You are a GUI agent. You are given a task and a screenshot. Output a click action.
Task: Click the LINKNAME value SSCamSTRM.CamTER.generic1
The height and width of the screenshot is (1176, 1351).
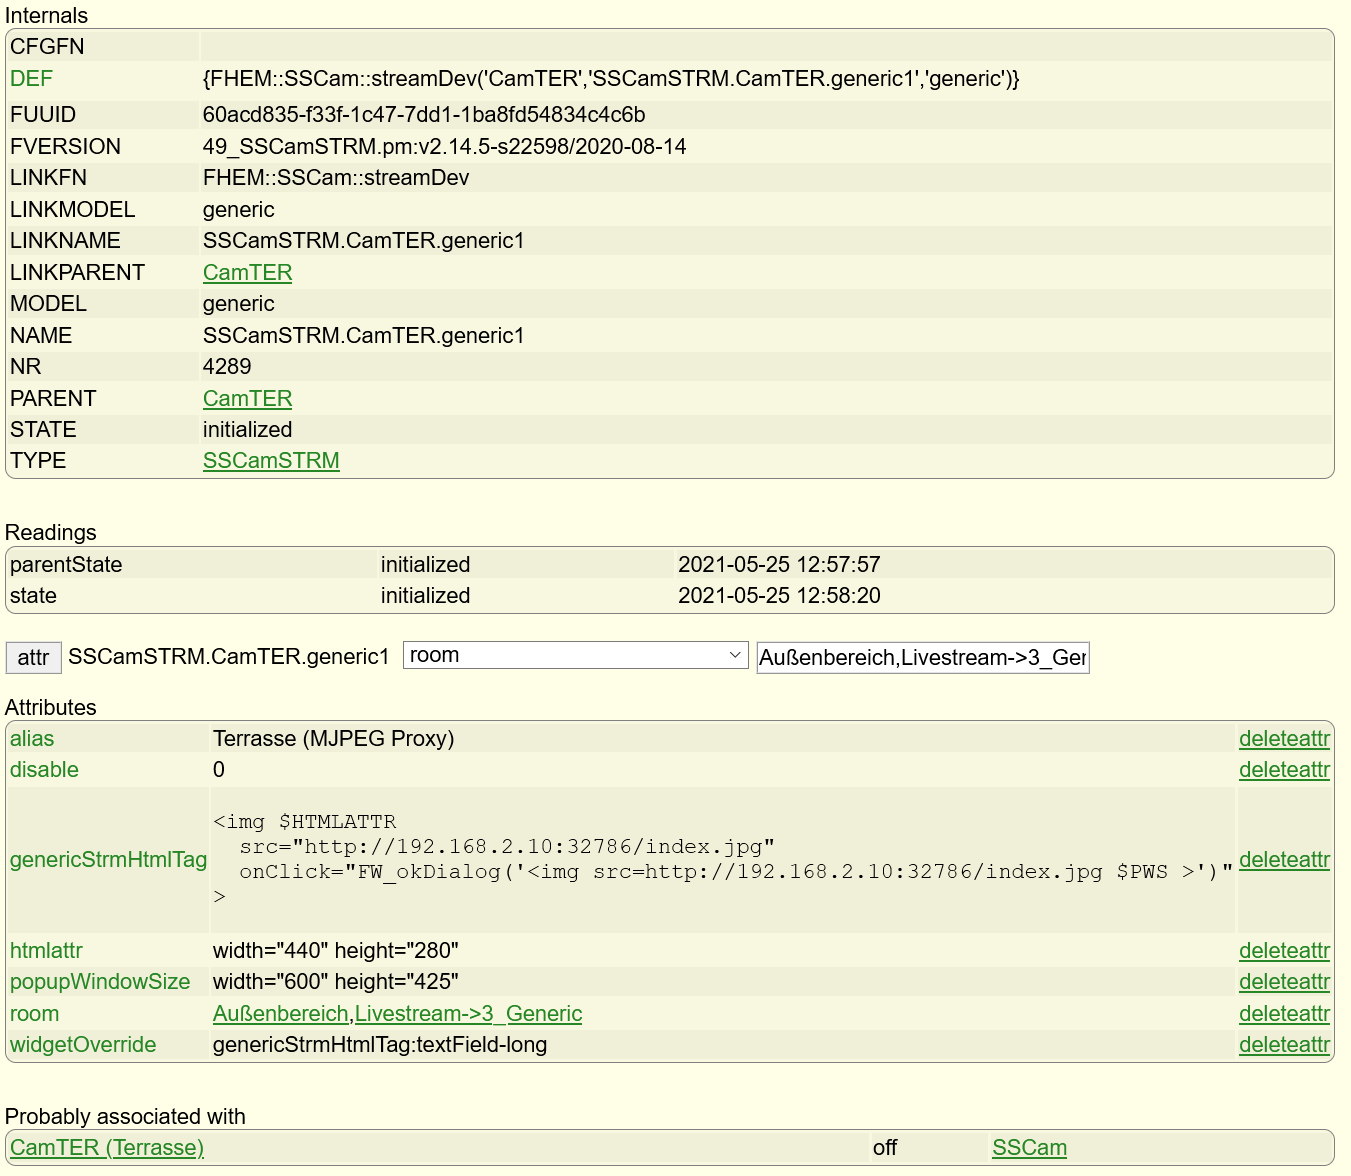click(x=363, y=241)
